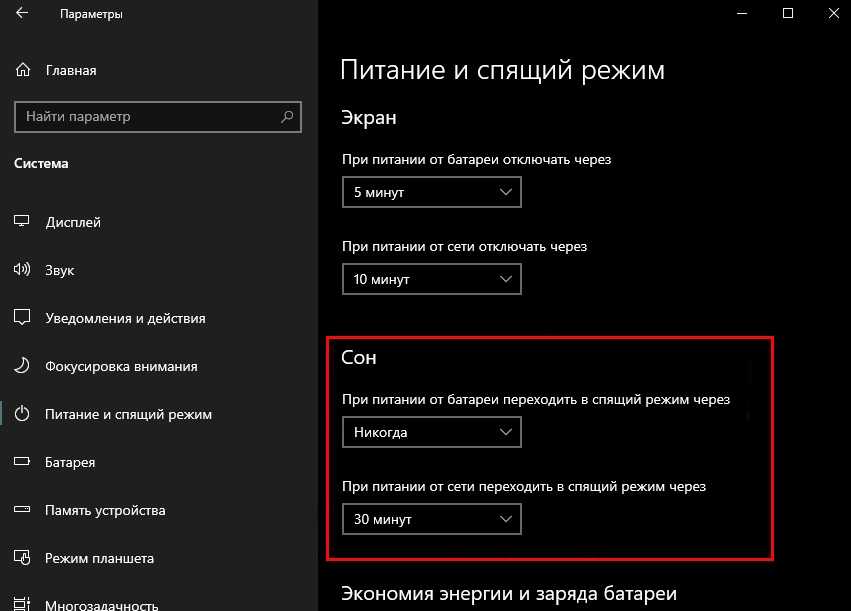Click the Sound (Звук) speaker icon
Viewport: 851px width, 611px height.
point(23,270)
